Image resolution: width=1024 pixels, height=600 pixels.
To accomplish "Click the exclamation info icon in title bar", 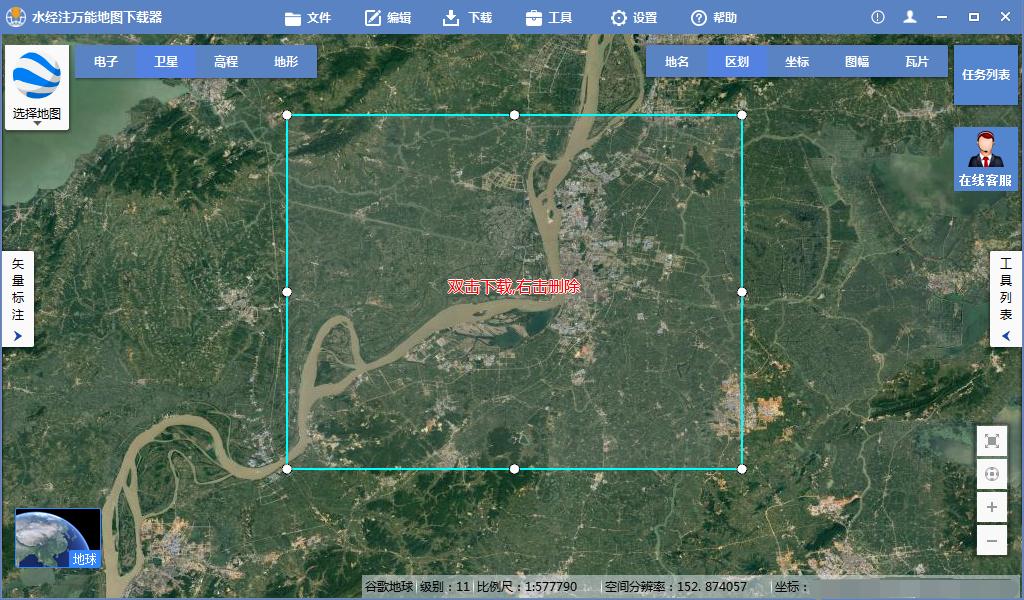I will (877, 17).
